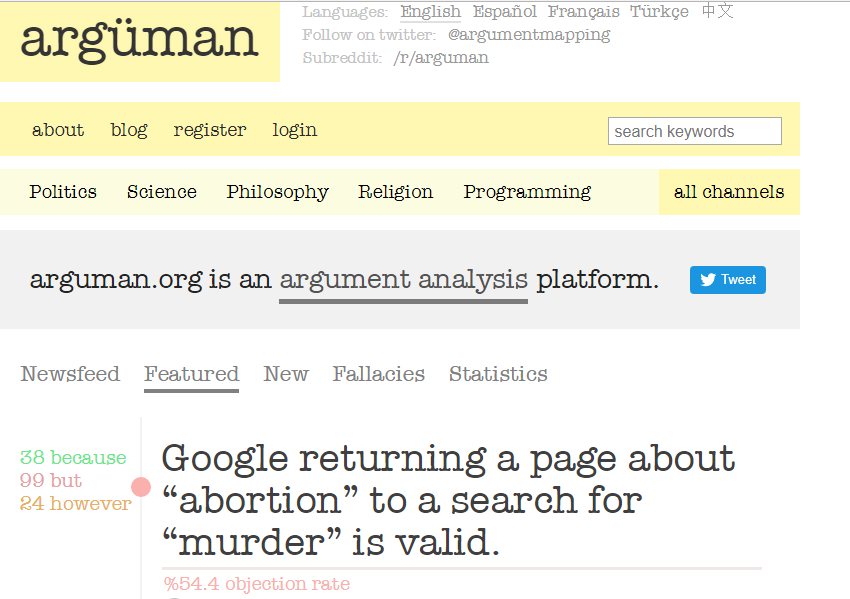Click the '99 but' count
850x599 pixels.
50,480
